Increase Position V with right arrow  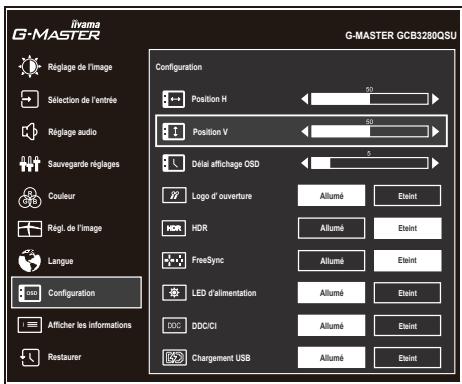tap(435, 131)
